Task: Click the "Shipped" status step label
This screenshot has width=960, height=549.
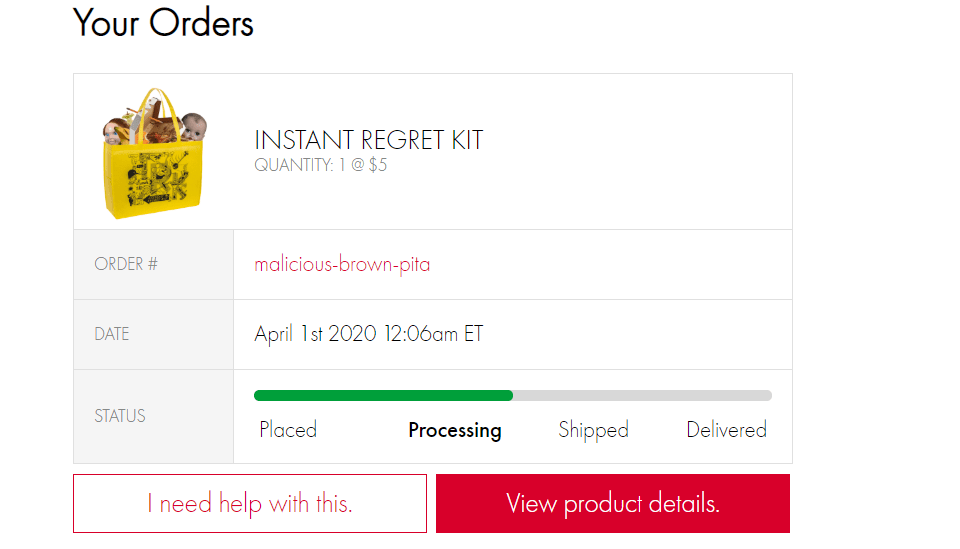Action: click(x=593, y=430)
